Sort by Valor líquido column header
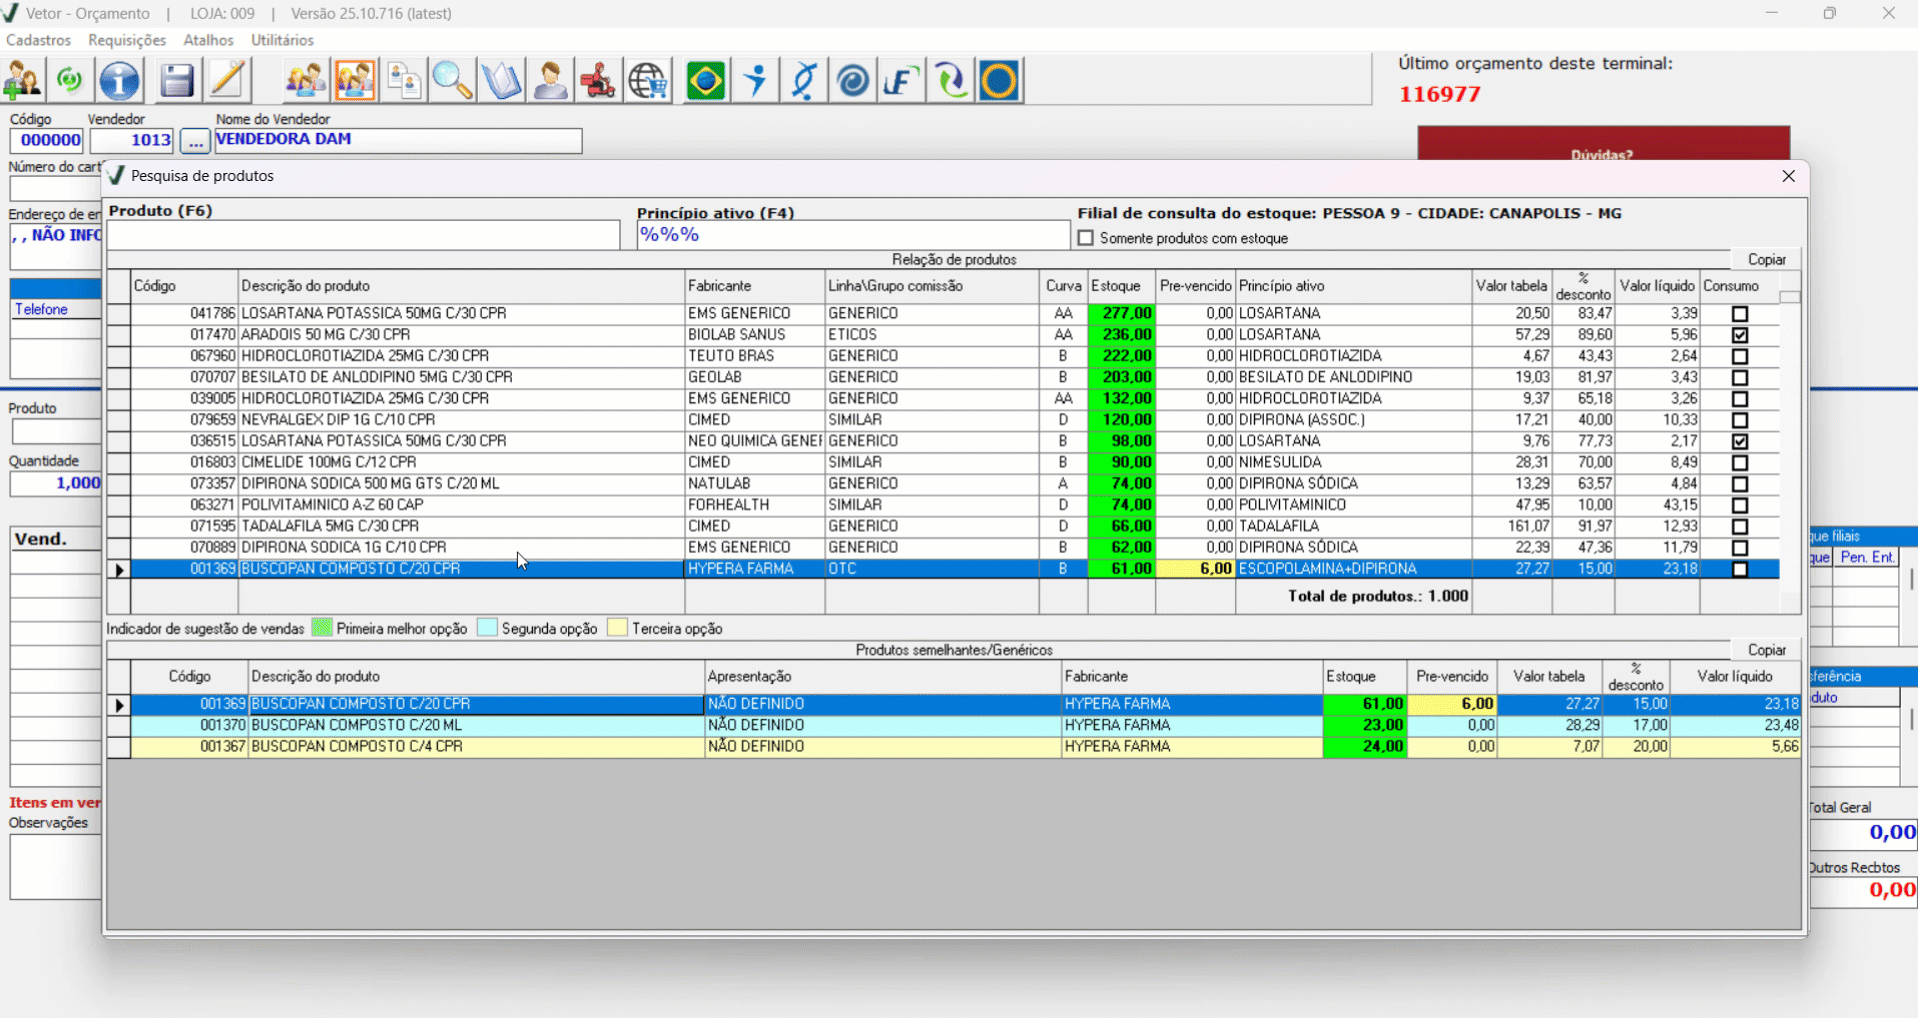 click(x=1656, y=287)
